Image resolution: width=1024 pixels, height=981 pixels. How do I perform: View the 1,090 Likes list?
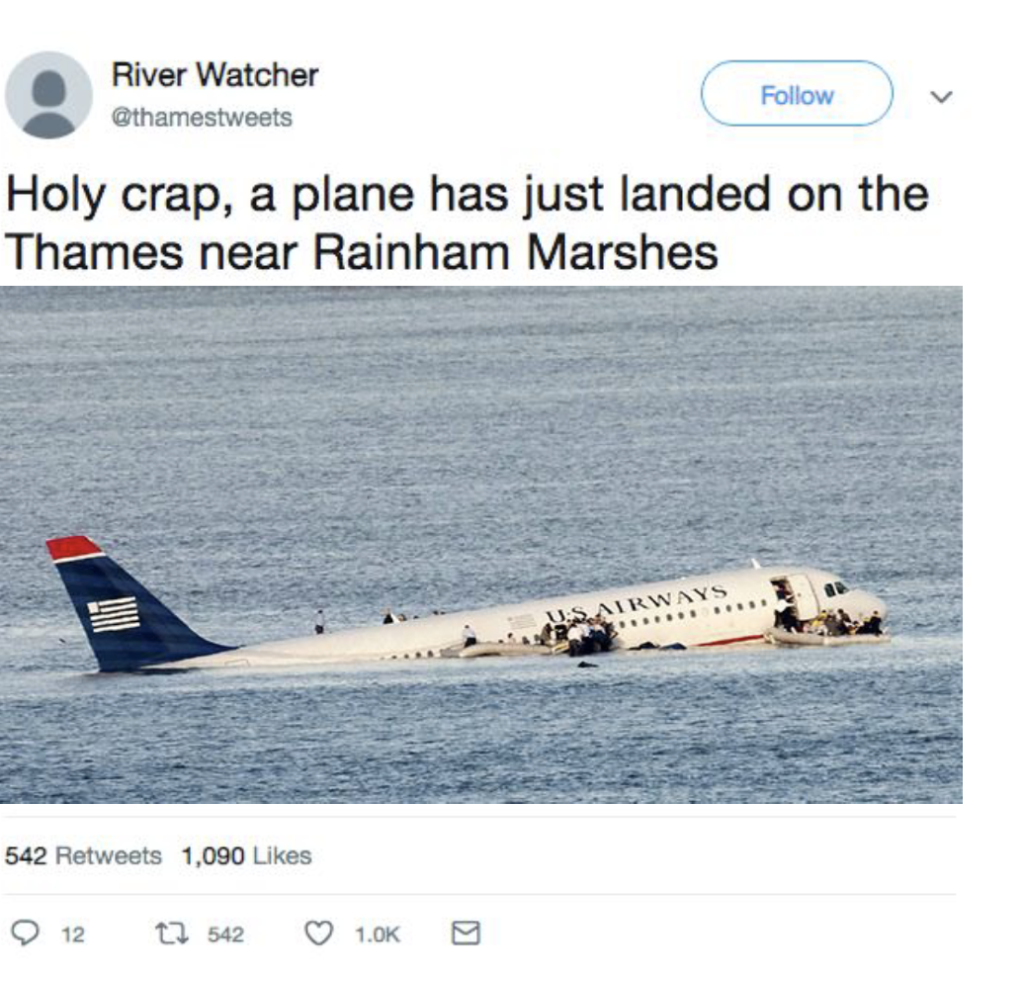pos(246,856)
